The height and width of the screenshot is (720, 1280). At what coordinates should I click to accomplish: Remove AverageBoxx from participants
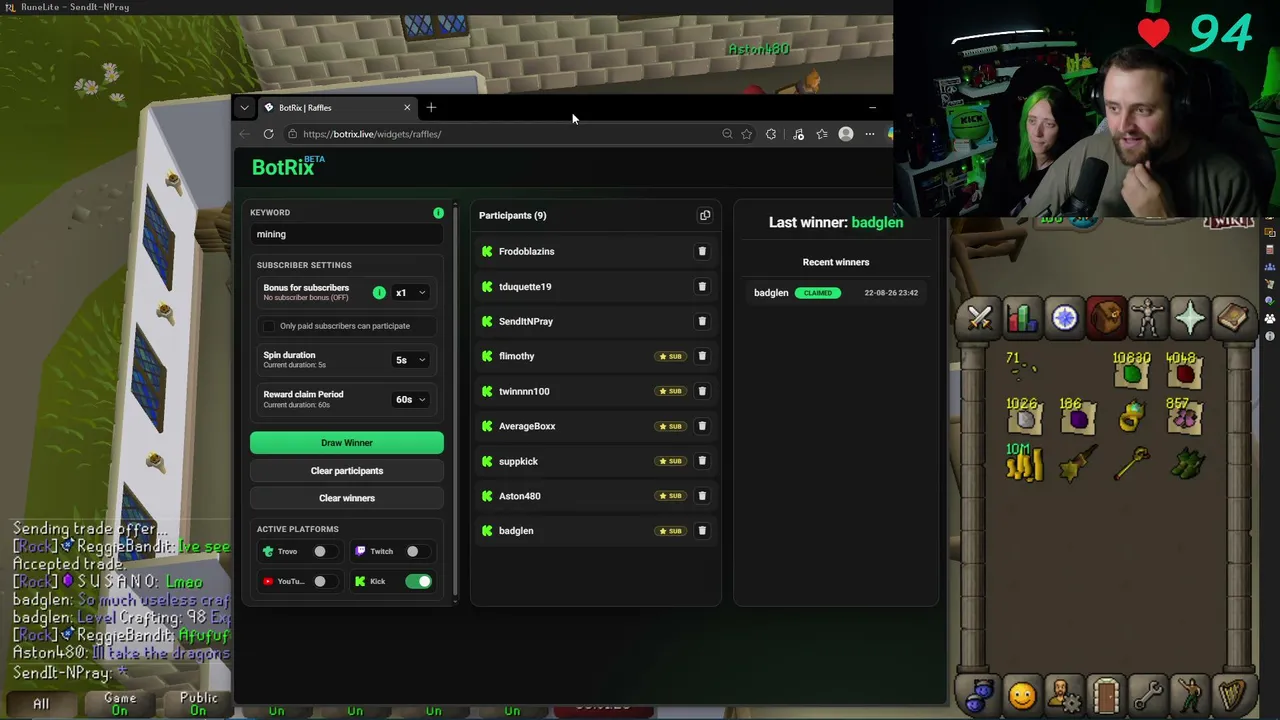point(702,426)
